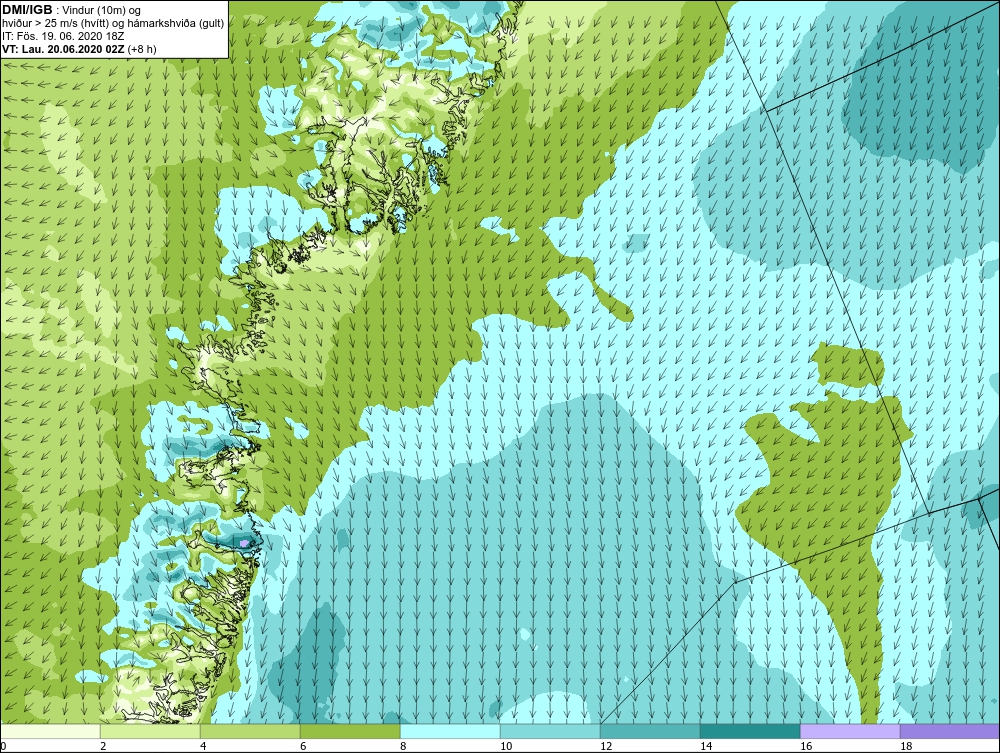
Task: Click the 12–14 m/s teal legend swatch
Action: coord(650,731)
